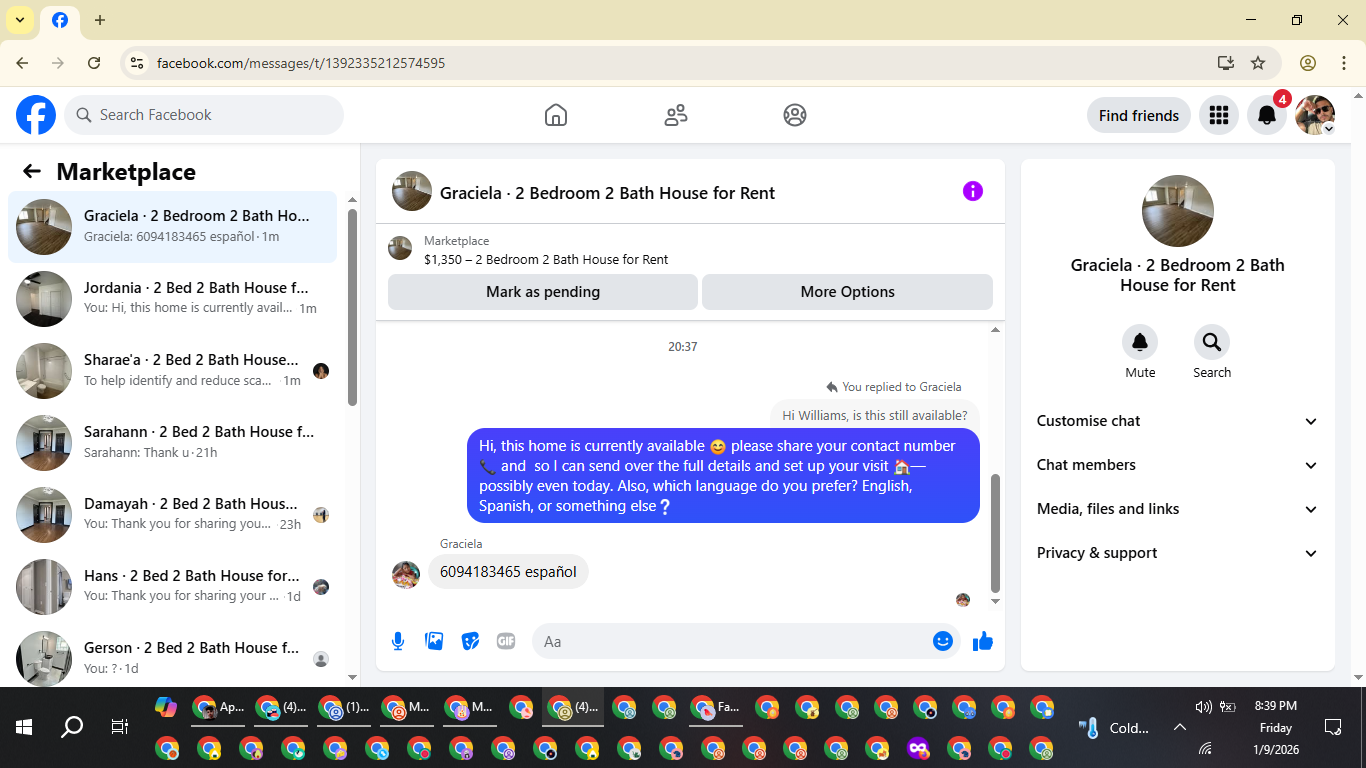Viewport: 1366px width, 768px height.
Task: Send a voice clip with the microphone icon
Action: tap(398, 641)
